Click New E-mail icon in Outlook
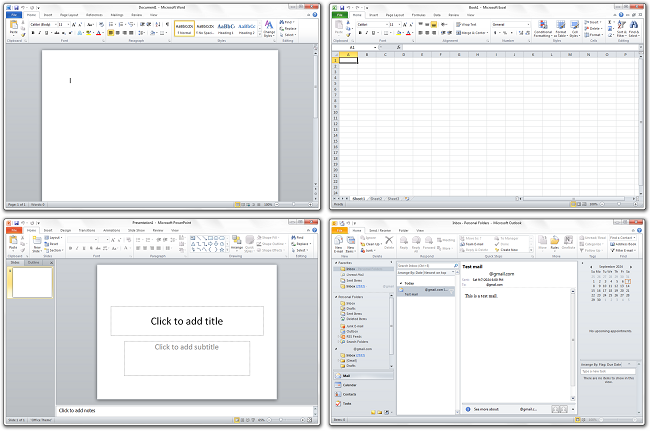Screen dimensions: 650x431 click(338, 244)
